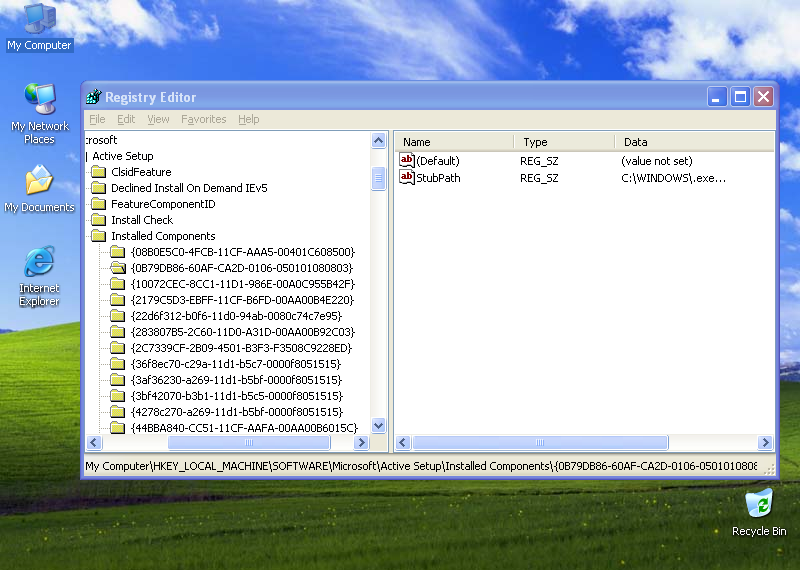This screenshot has height=570, width=800.
Task: Click folder icon of {08B0E5C0-4FCB-11CF-AAA5-00401C608500}
Action: [118, 252]
